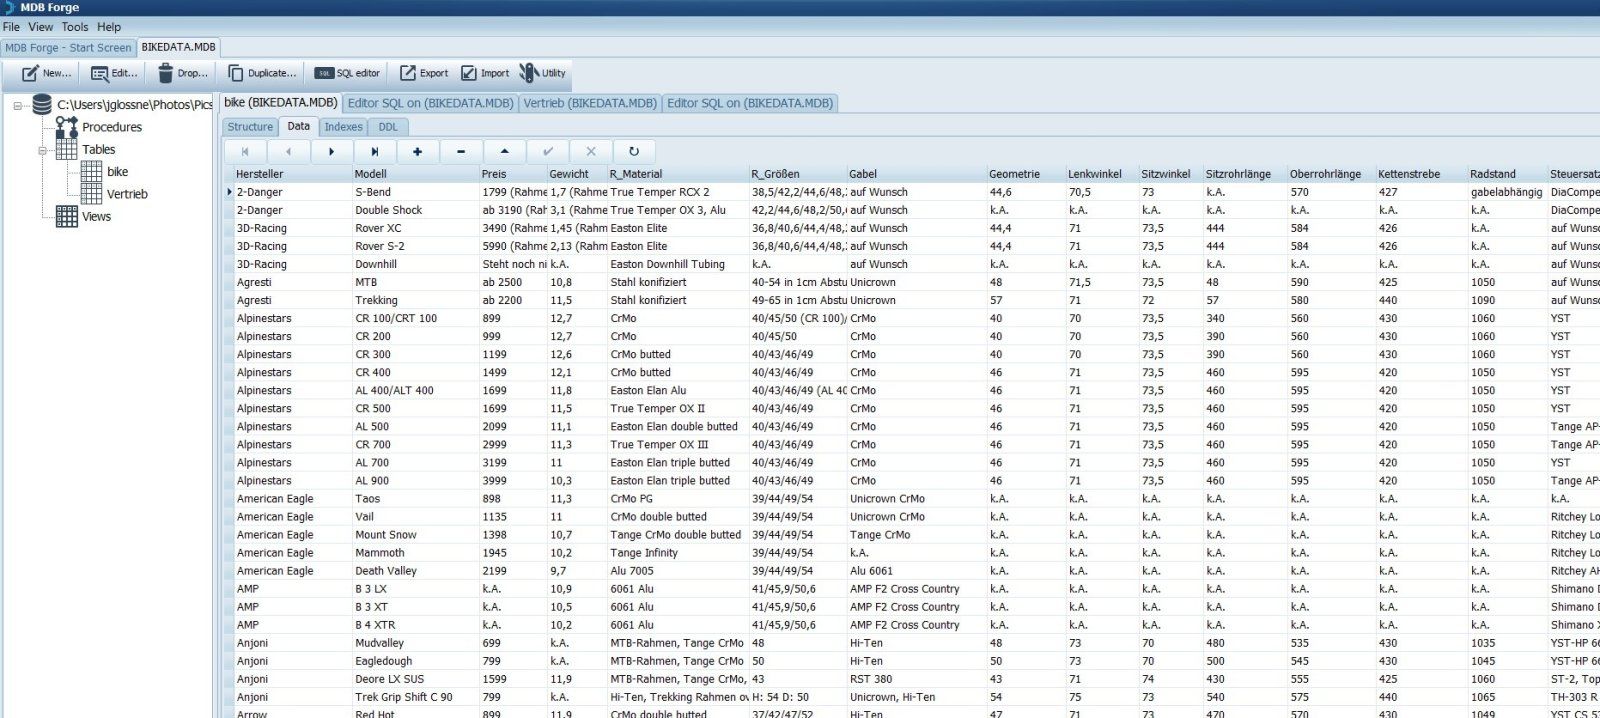Select the BIKEDATA.MDB document tab

(178, 47)
